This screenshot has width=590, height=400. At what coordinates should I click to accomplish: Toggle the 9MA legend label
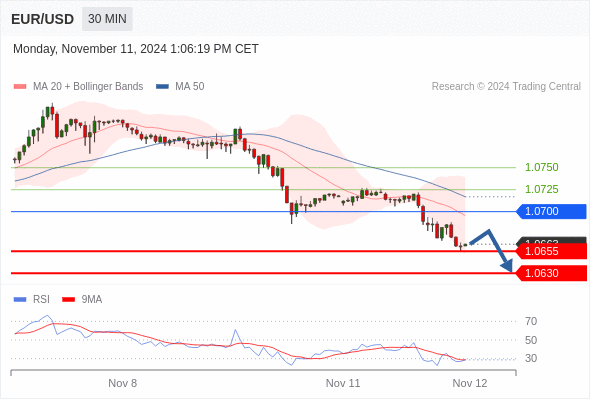[x=92, y=300]
